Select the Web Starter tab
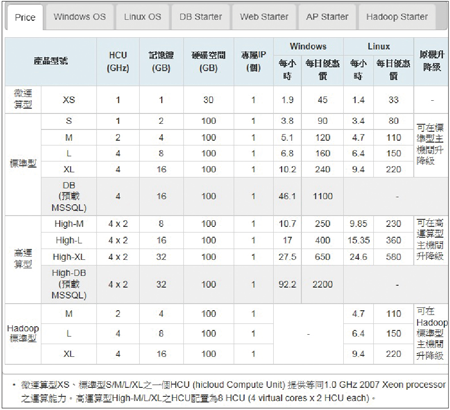 pos(264,17)
